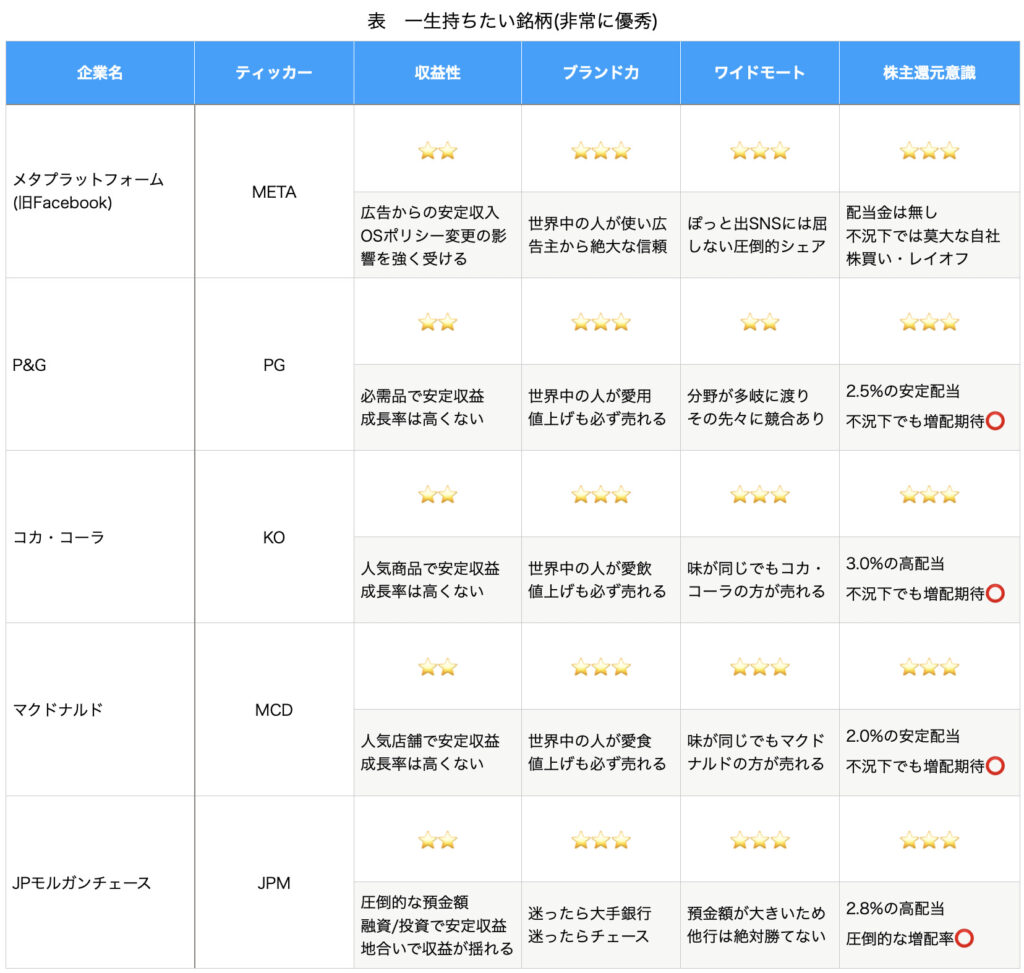Screen dimensions: 1024x973
Task: Click MCD's two-star 収益性 rating
Action: point(438,667)
